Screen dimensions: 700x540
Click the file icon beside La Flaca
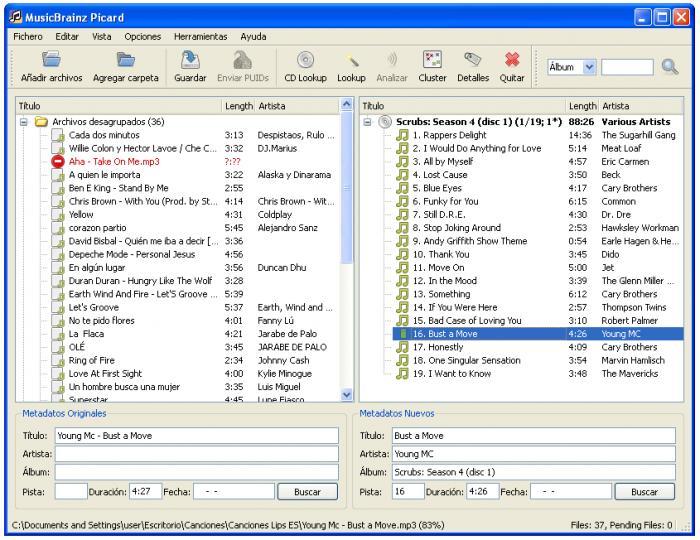[58, 333]
